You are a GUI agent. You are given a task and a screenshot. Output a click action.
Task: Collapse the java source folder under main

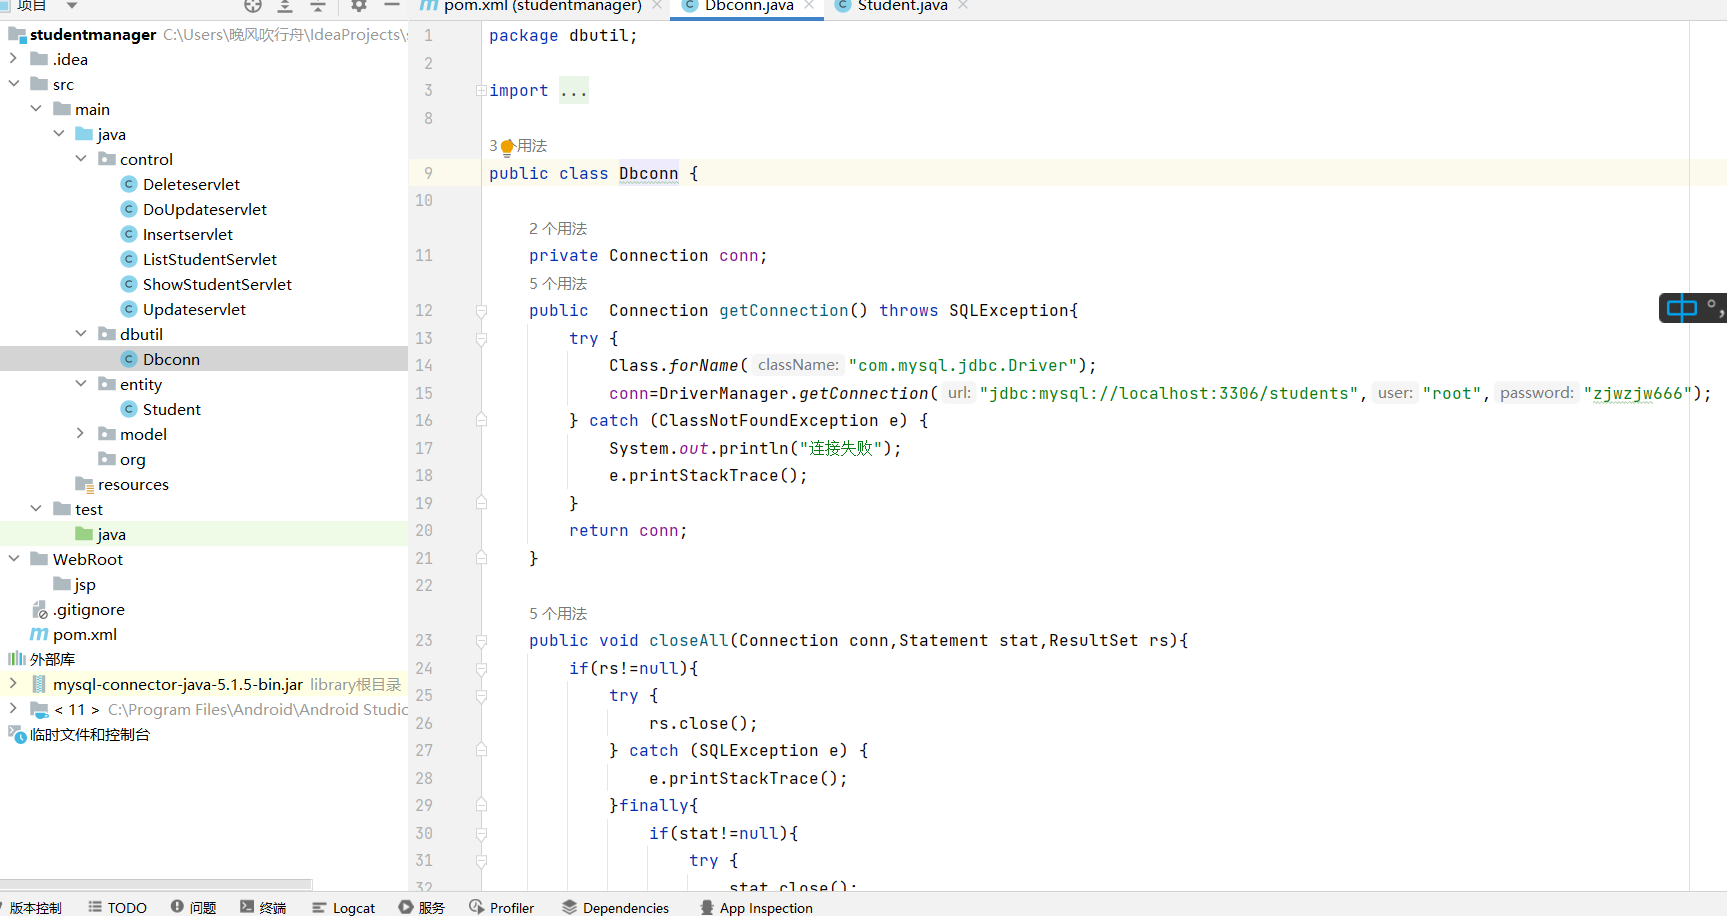point(59,134)
